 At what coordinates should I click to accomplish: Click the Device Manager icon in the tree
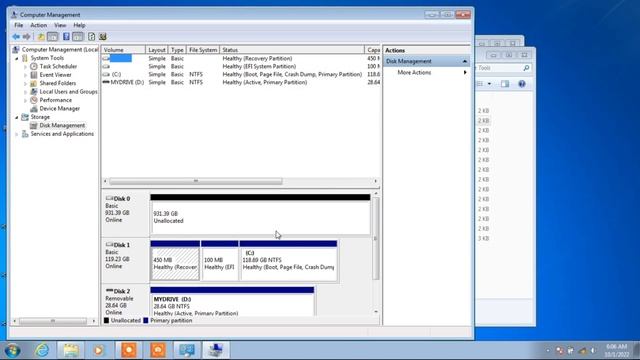tap(34, 109)
